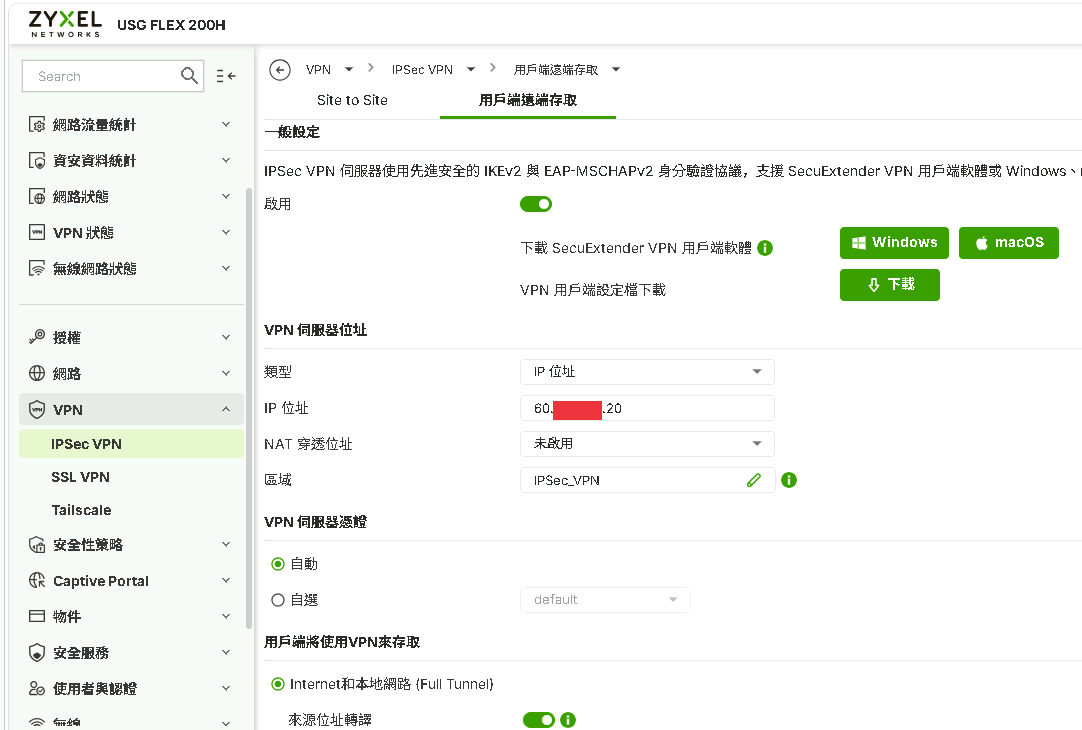The width and height of the screenshot is (1082, 730).
Task: Click the 網路流量統計 gear icon
Action: 37,125
